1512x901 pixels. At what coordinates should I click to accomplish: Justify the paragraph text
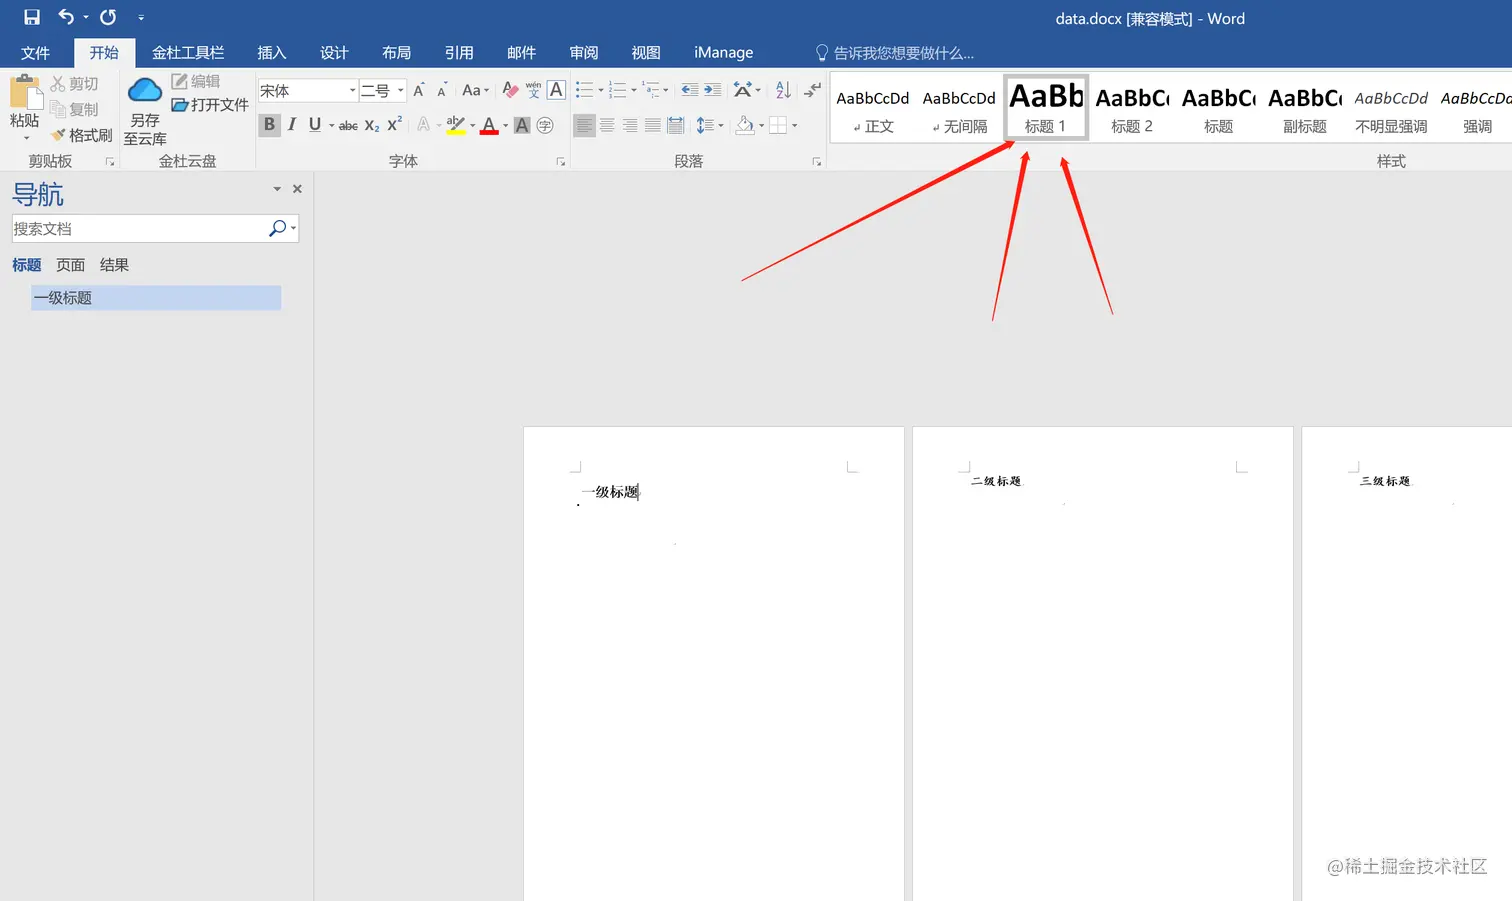[653, 125]
